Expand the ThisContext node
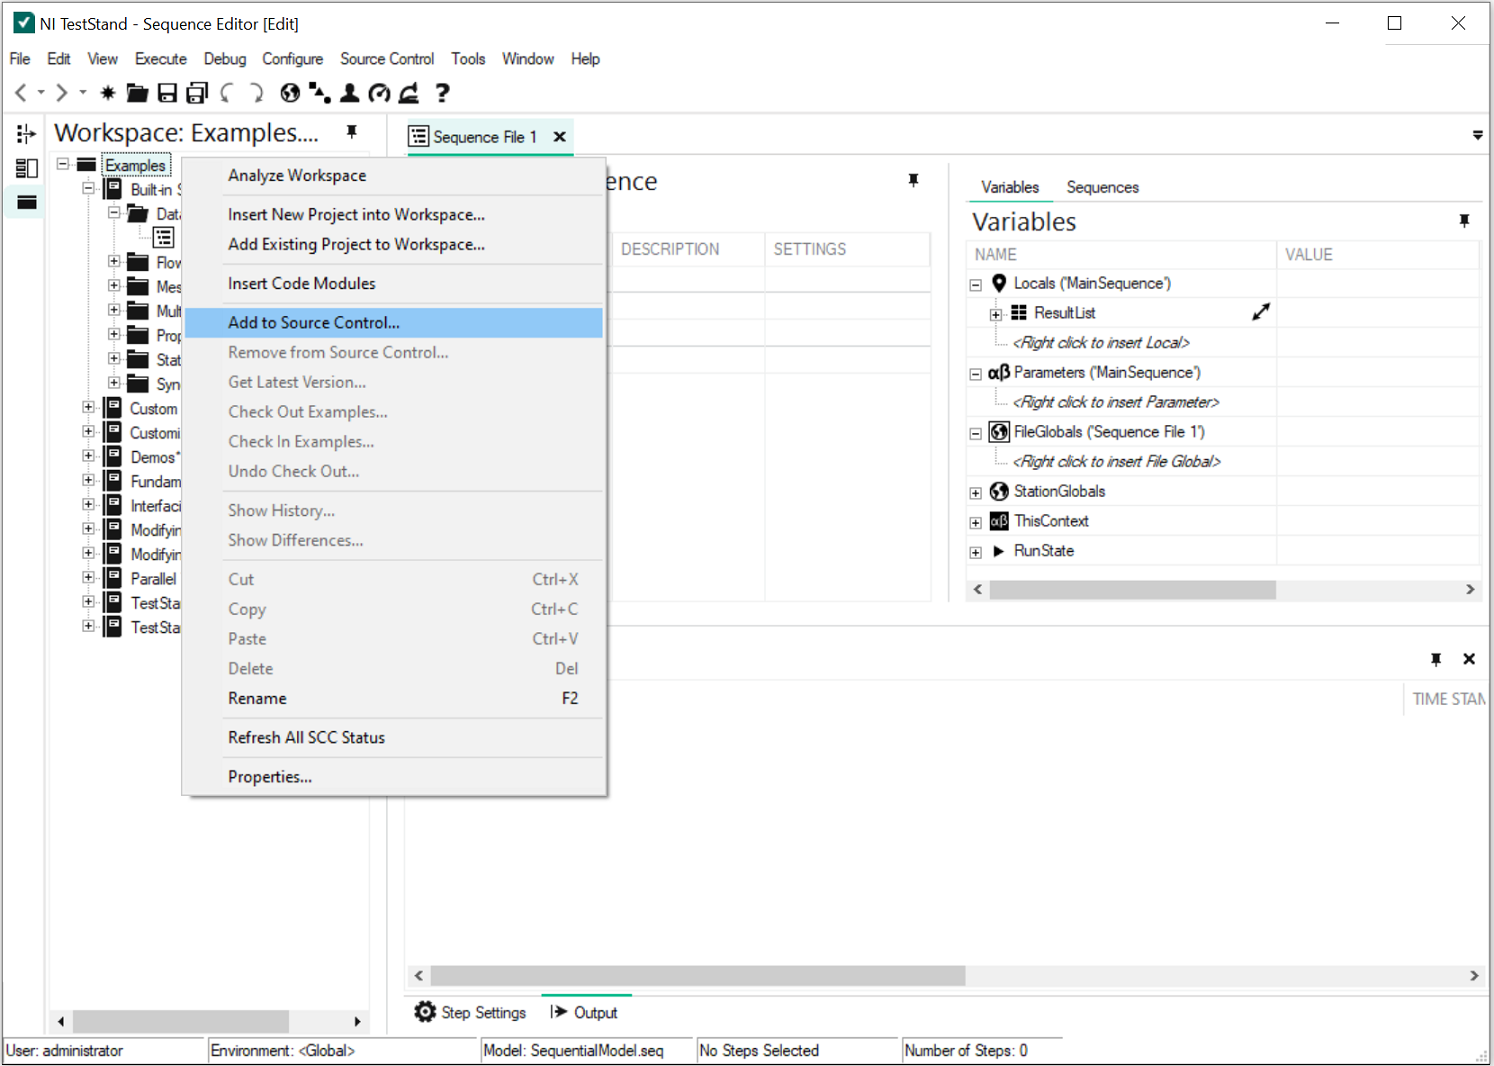Viewport: 1494px width, 1066px height. click(976, 523)
